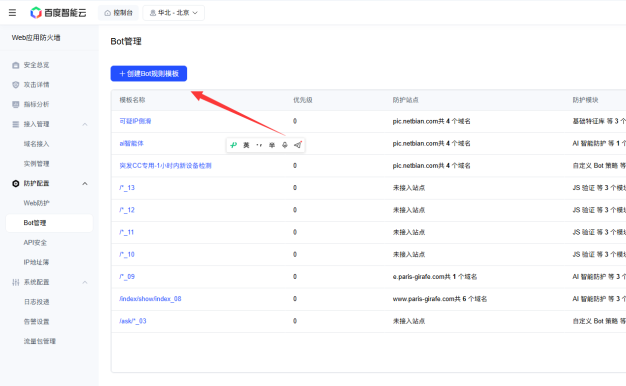Click the 优先级 column header
626x386 pixels.
click(303, 100)
